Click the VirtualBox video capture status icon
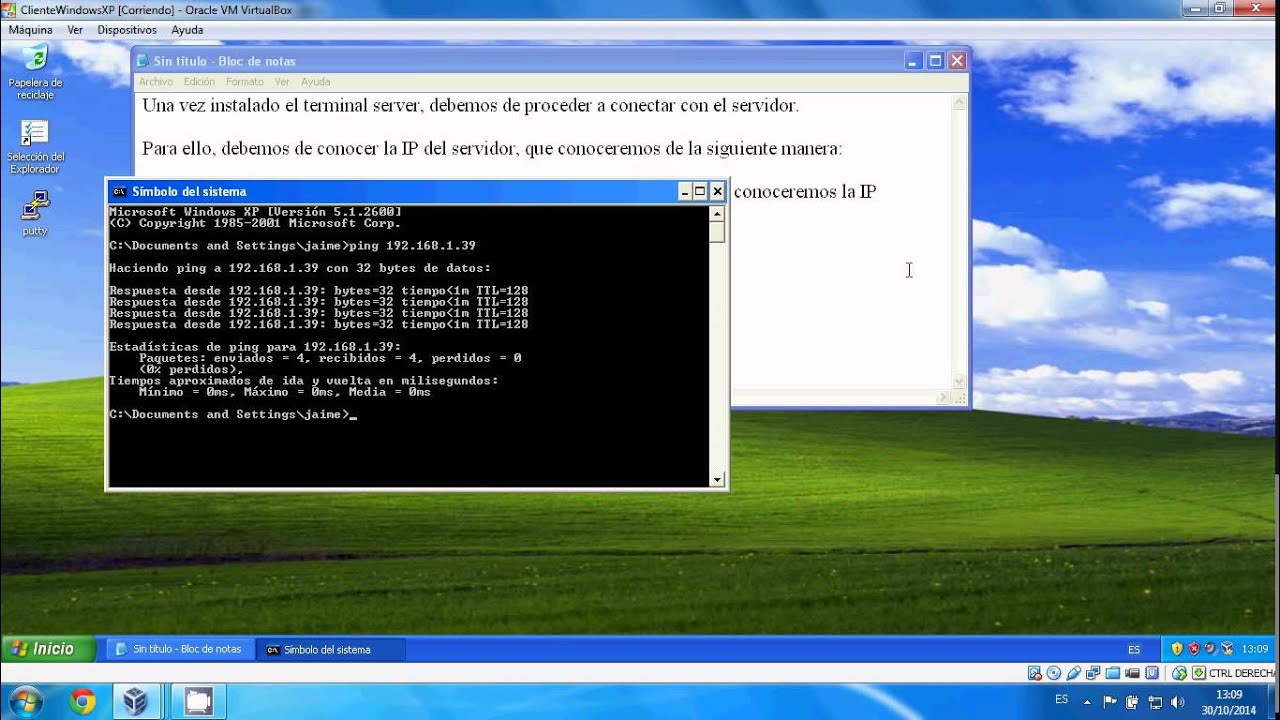1280x720 pixels. [x=1132, y=673]
